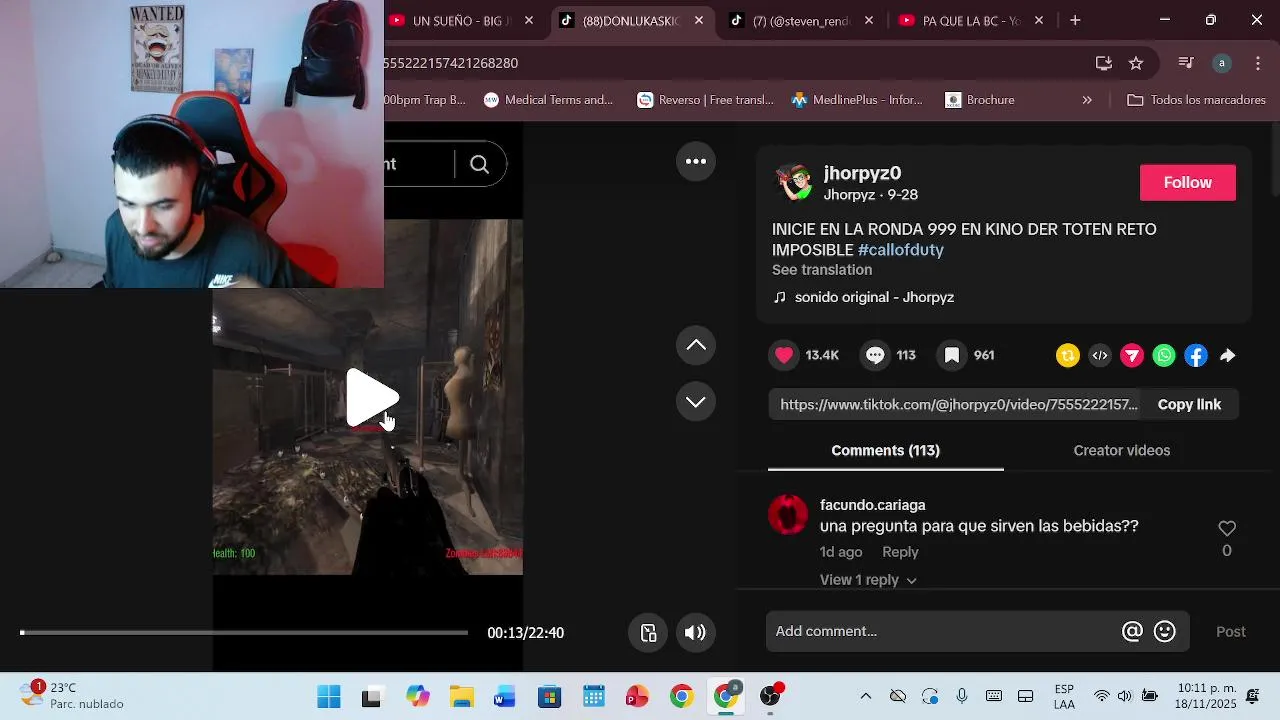Image resolution: width=1280 pixels, height=720 pixels.
Task: Open the Windows Start menu
Action: 328,696
